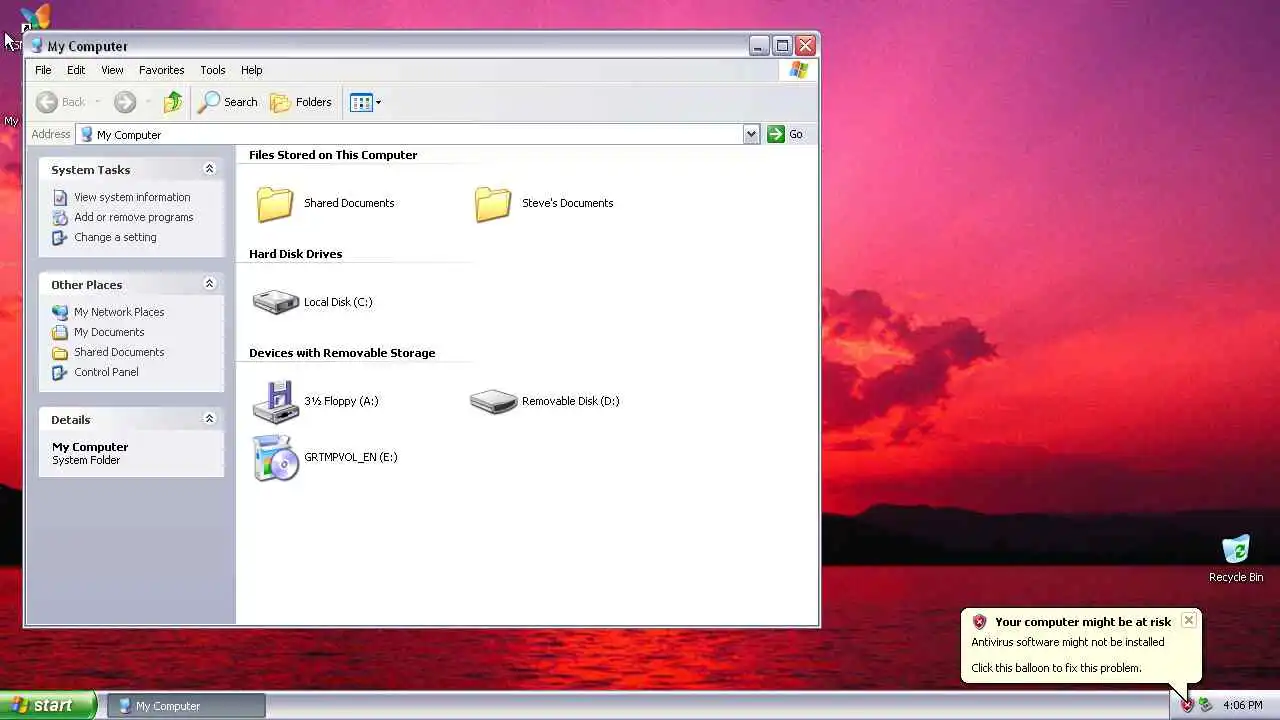1280x720 pixels.
Task: Click the Start button
Action: [48, 705]
